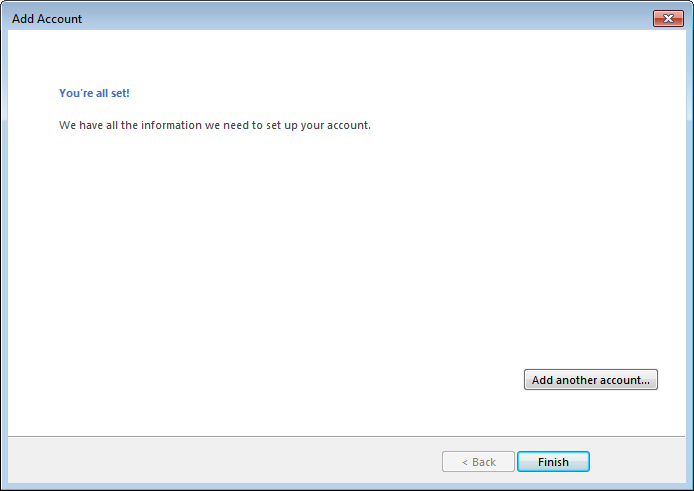694x491 pixels.
Task: Click the Finish button
Action: pyautogui.click(x=553, y=462)
